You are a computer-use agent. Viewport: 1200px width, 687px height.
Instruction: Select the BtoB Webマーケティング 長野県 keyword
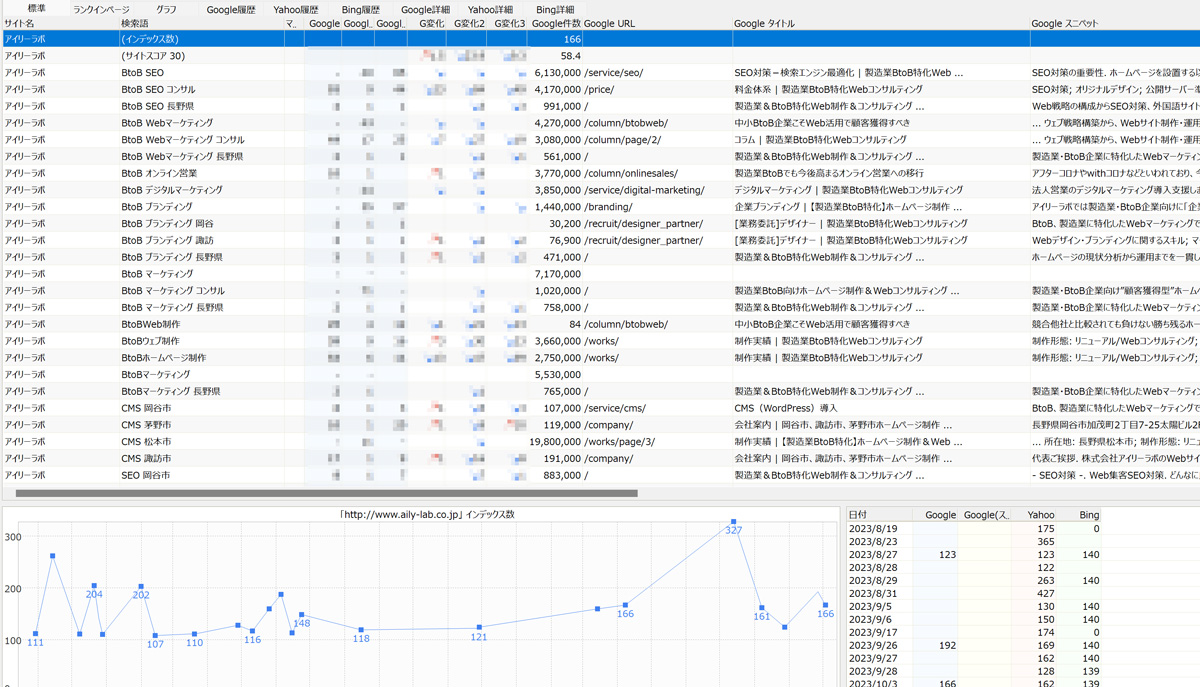pos(183,156)
